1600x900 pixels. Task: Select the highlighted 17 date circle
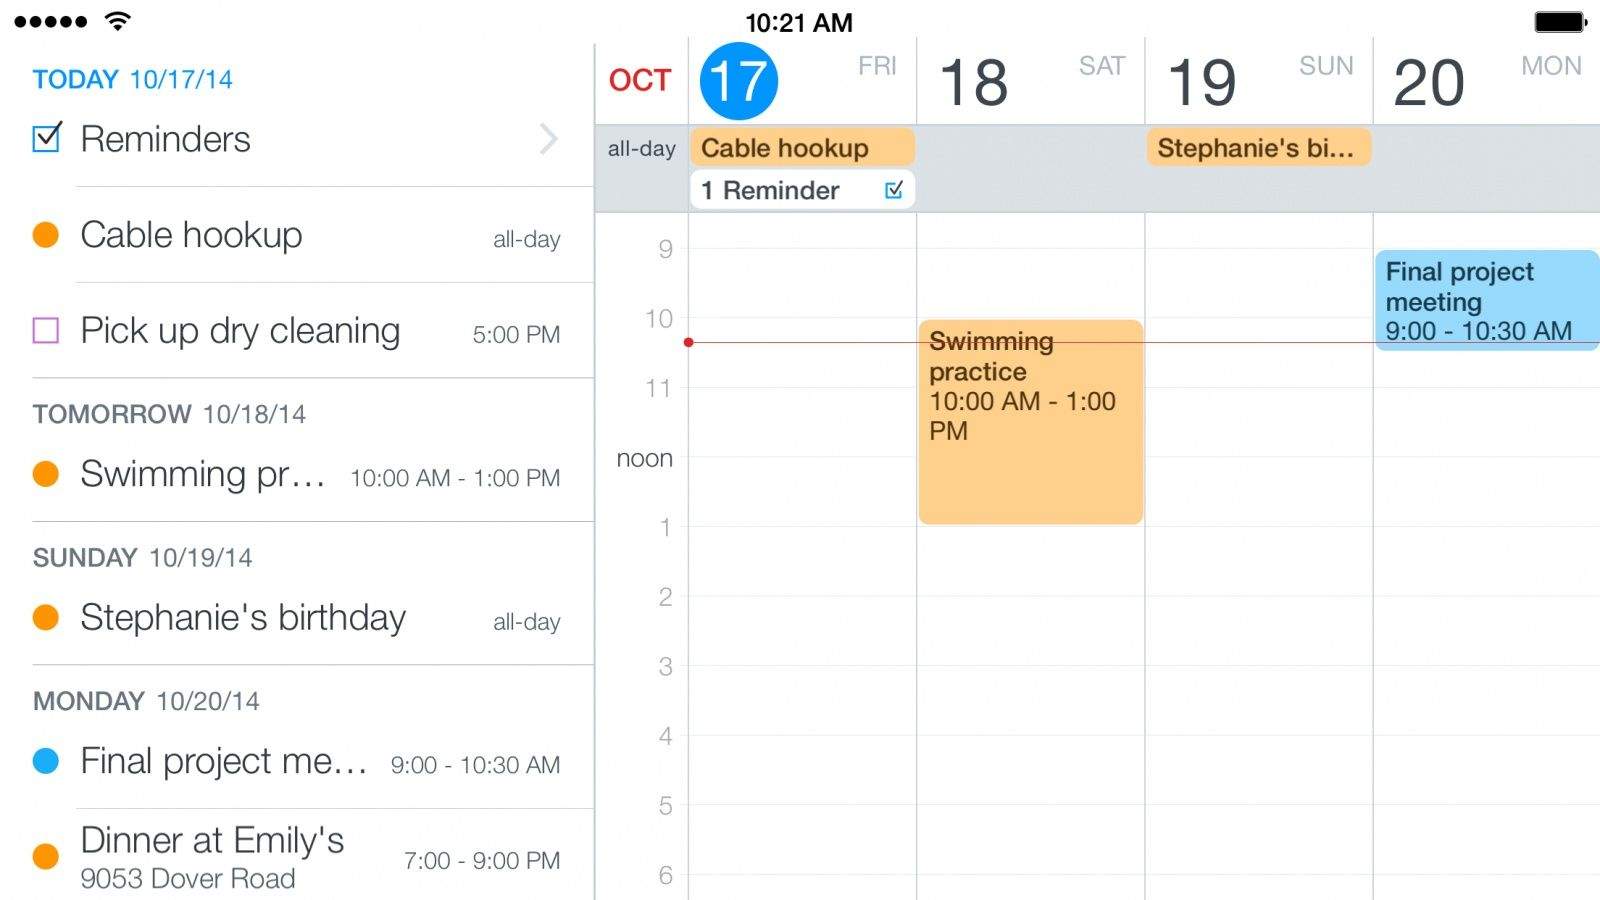coord(738,81)
